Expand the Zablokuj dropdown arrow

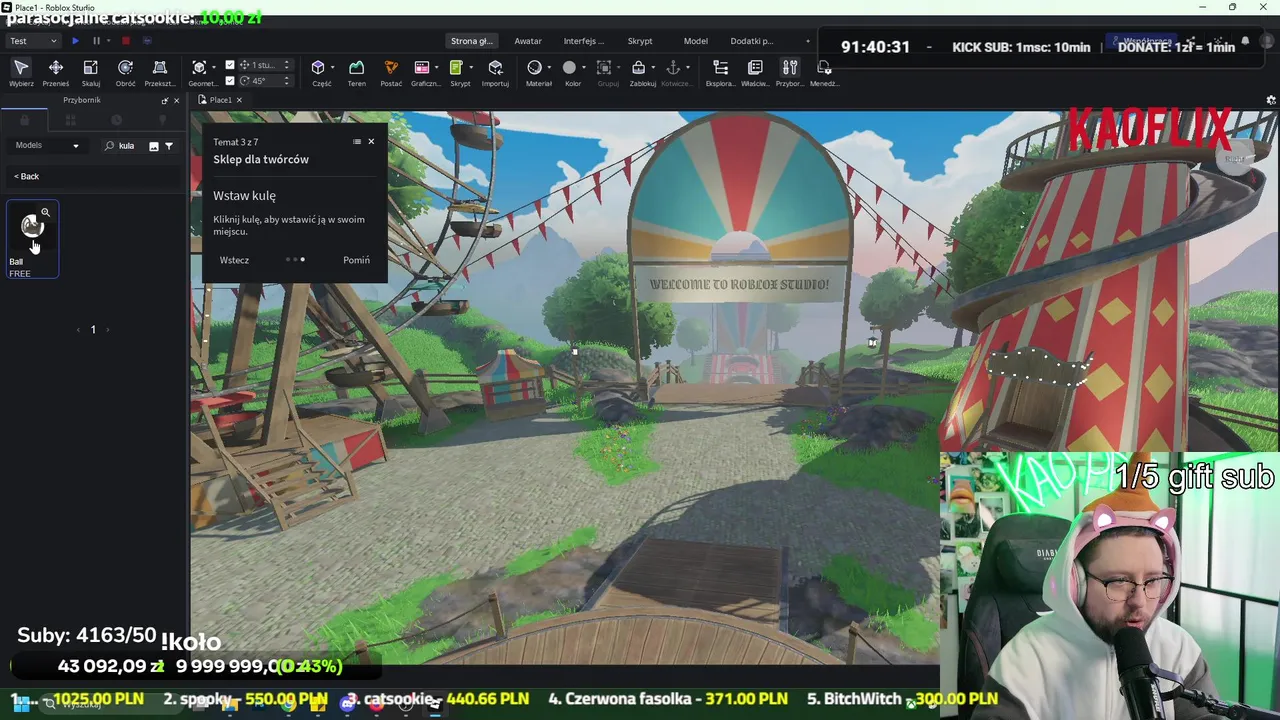coord(653,68)
